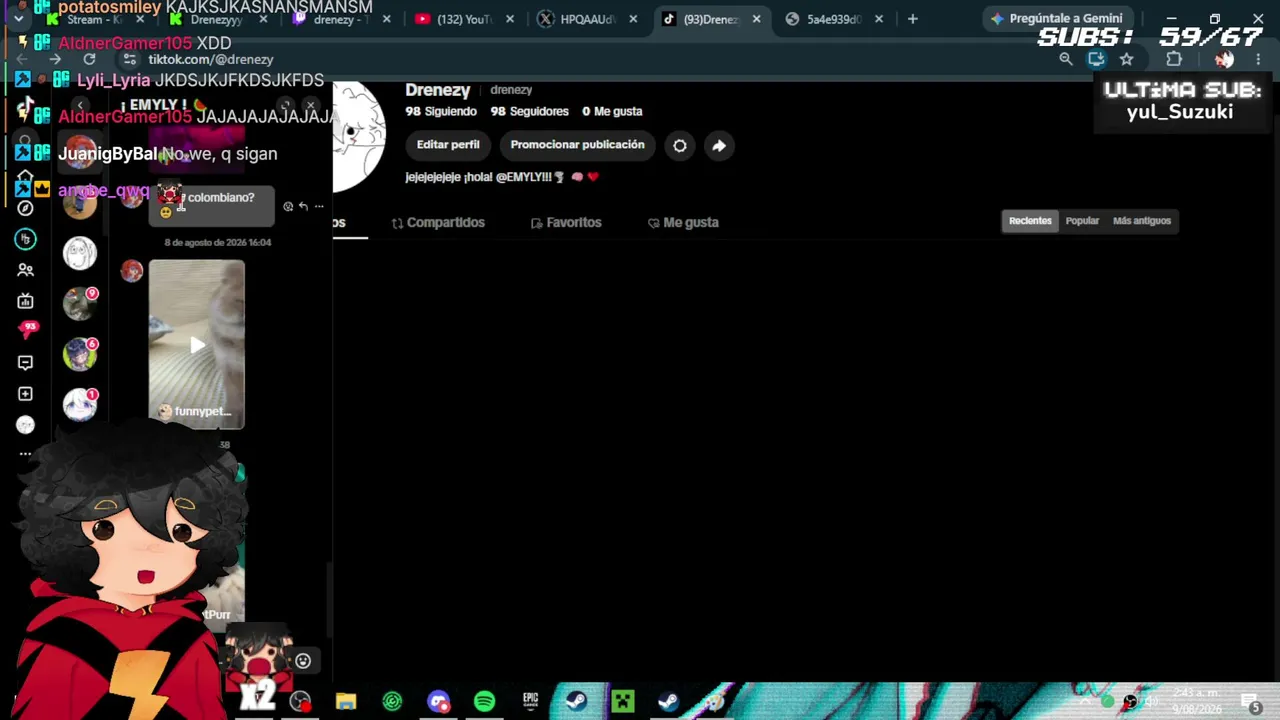Sort videos by Recientes

1030,221
